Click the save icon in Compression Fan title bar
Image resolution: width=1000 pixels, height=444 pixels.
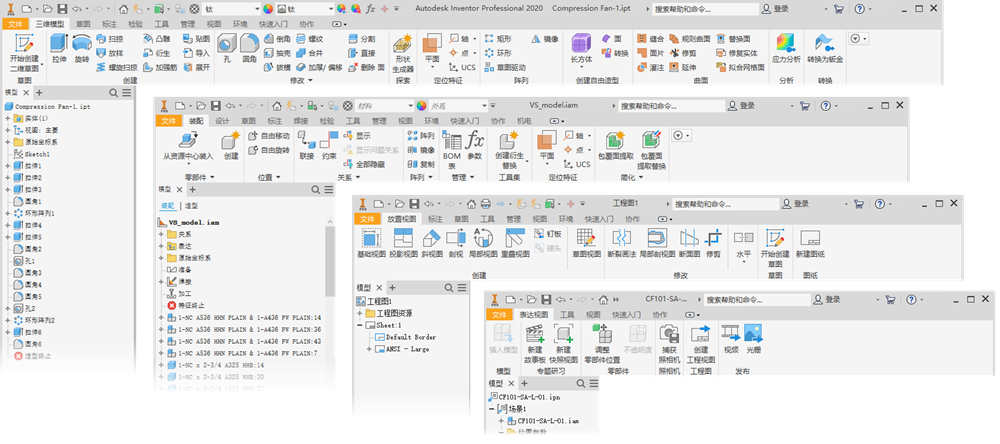coord(62,9)
